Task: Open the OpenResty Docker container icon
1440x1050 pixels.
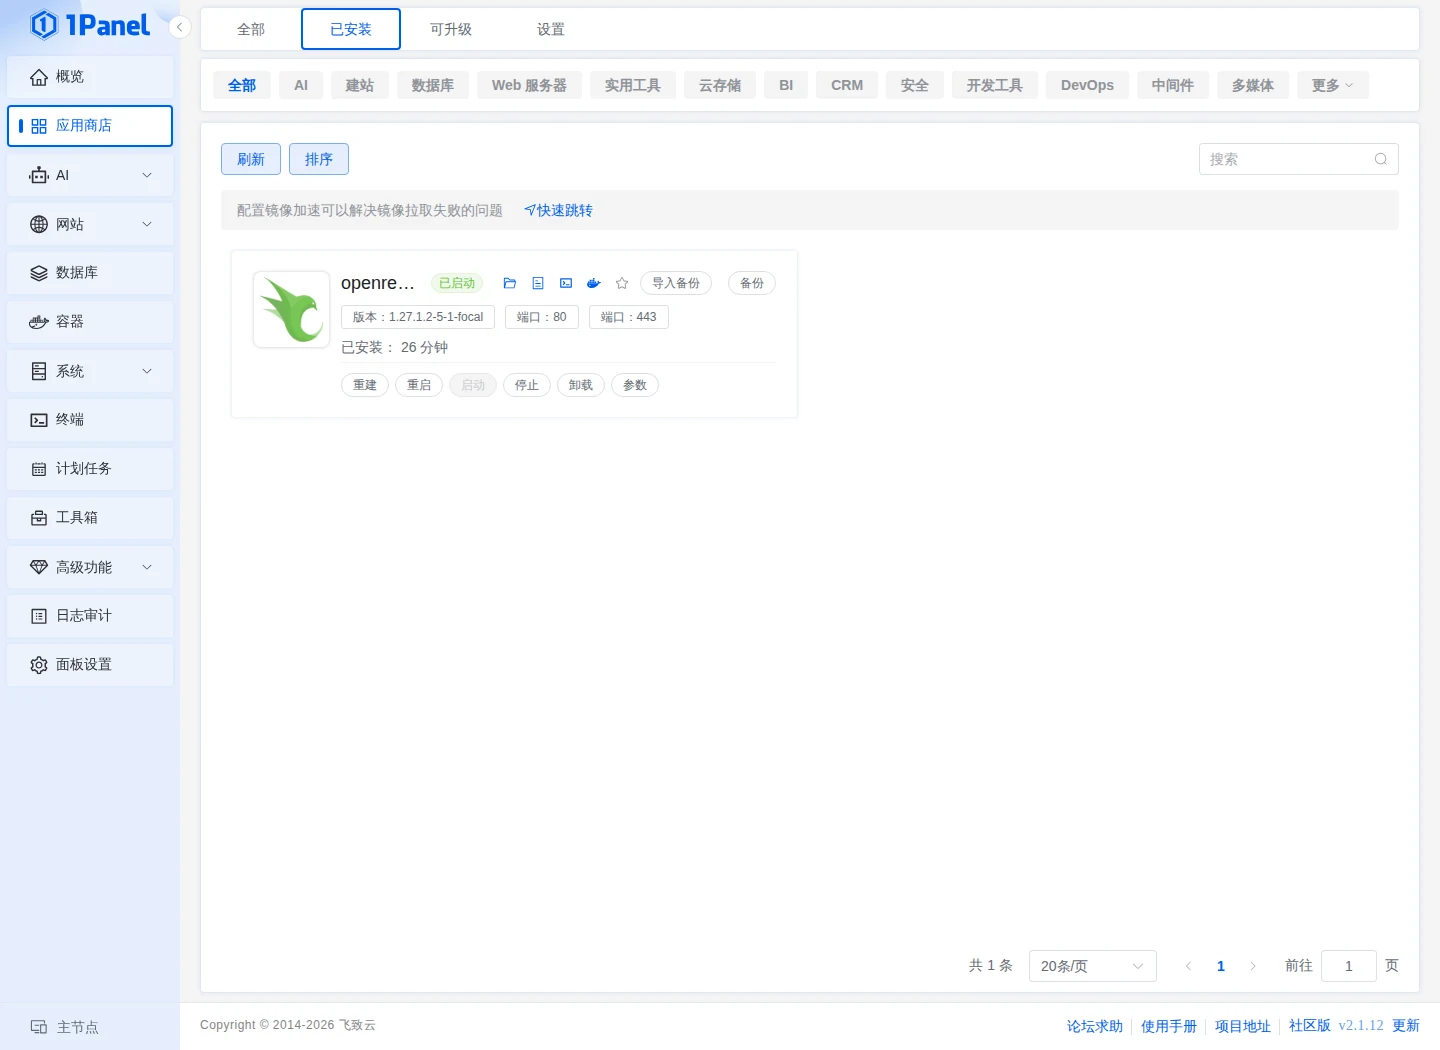Action: [594, 283]
